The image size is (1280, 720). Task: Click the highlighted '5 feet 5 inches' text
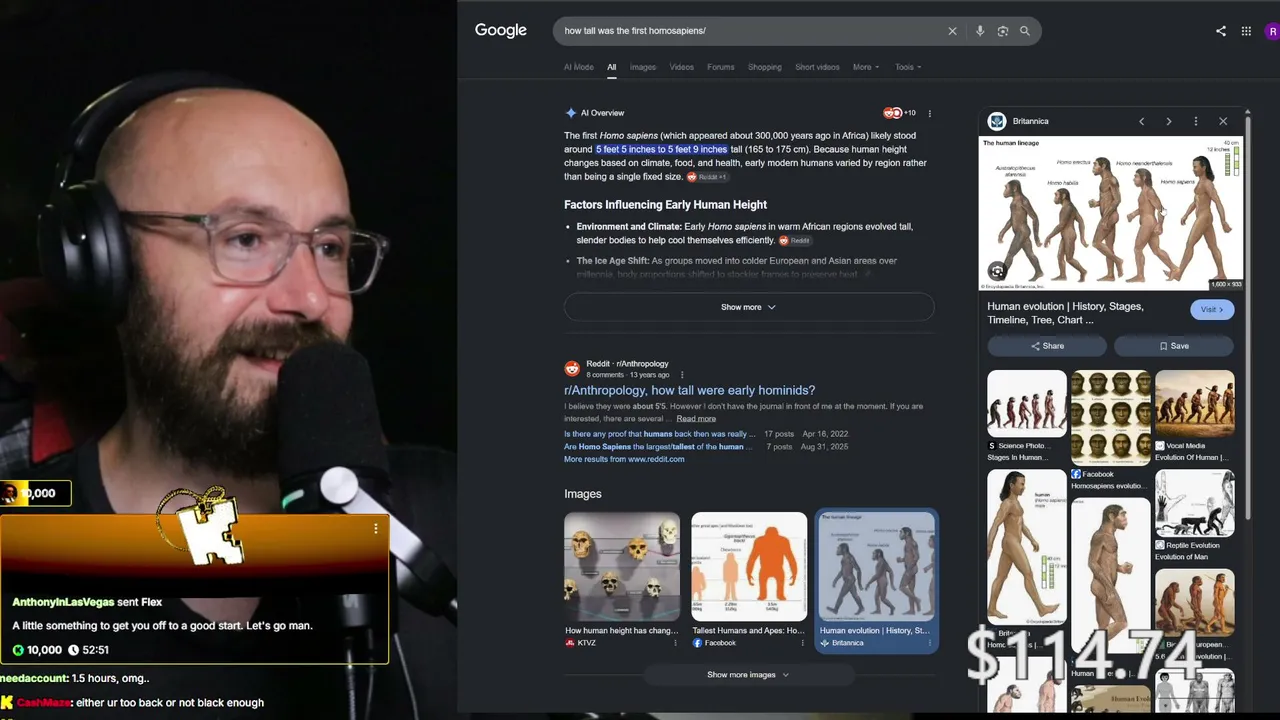[662, 150]
